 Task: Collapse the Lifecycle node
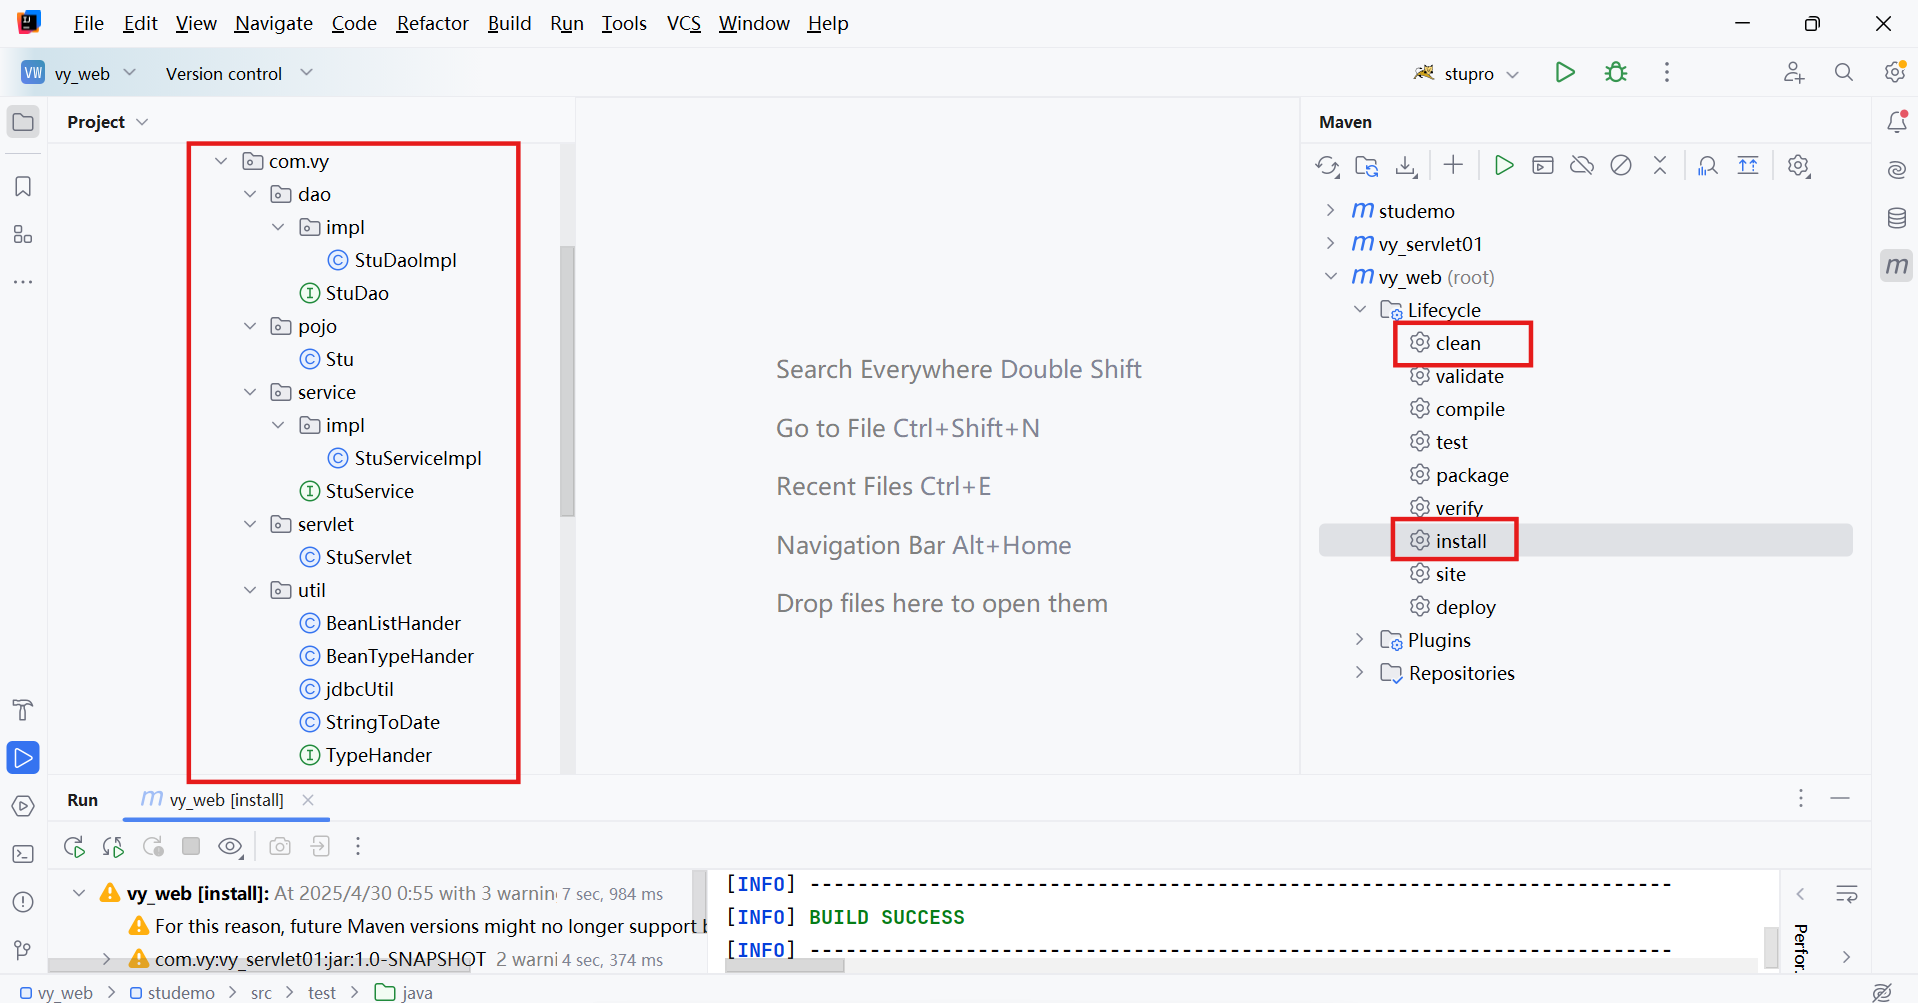coord(1360,309)
